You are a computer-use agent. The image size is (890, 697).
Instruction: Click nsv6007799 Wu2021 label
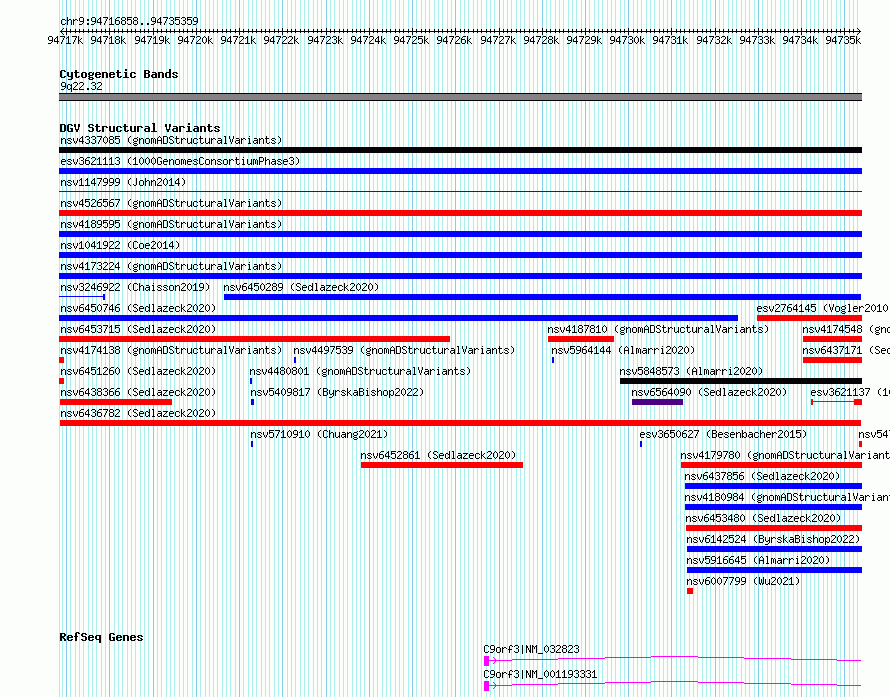click(743, 581)
